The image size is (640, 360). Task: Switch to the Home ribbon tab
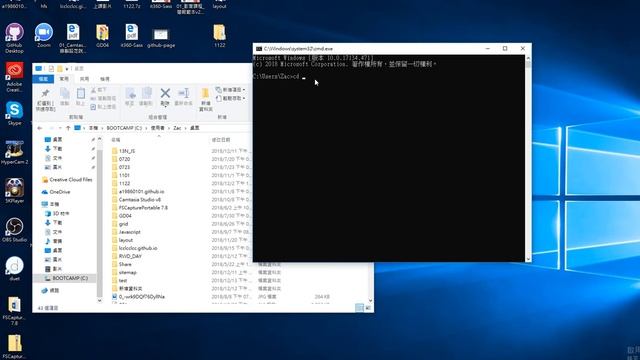pyautogui.click(x=64, y=79)
